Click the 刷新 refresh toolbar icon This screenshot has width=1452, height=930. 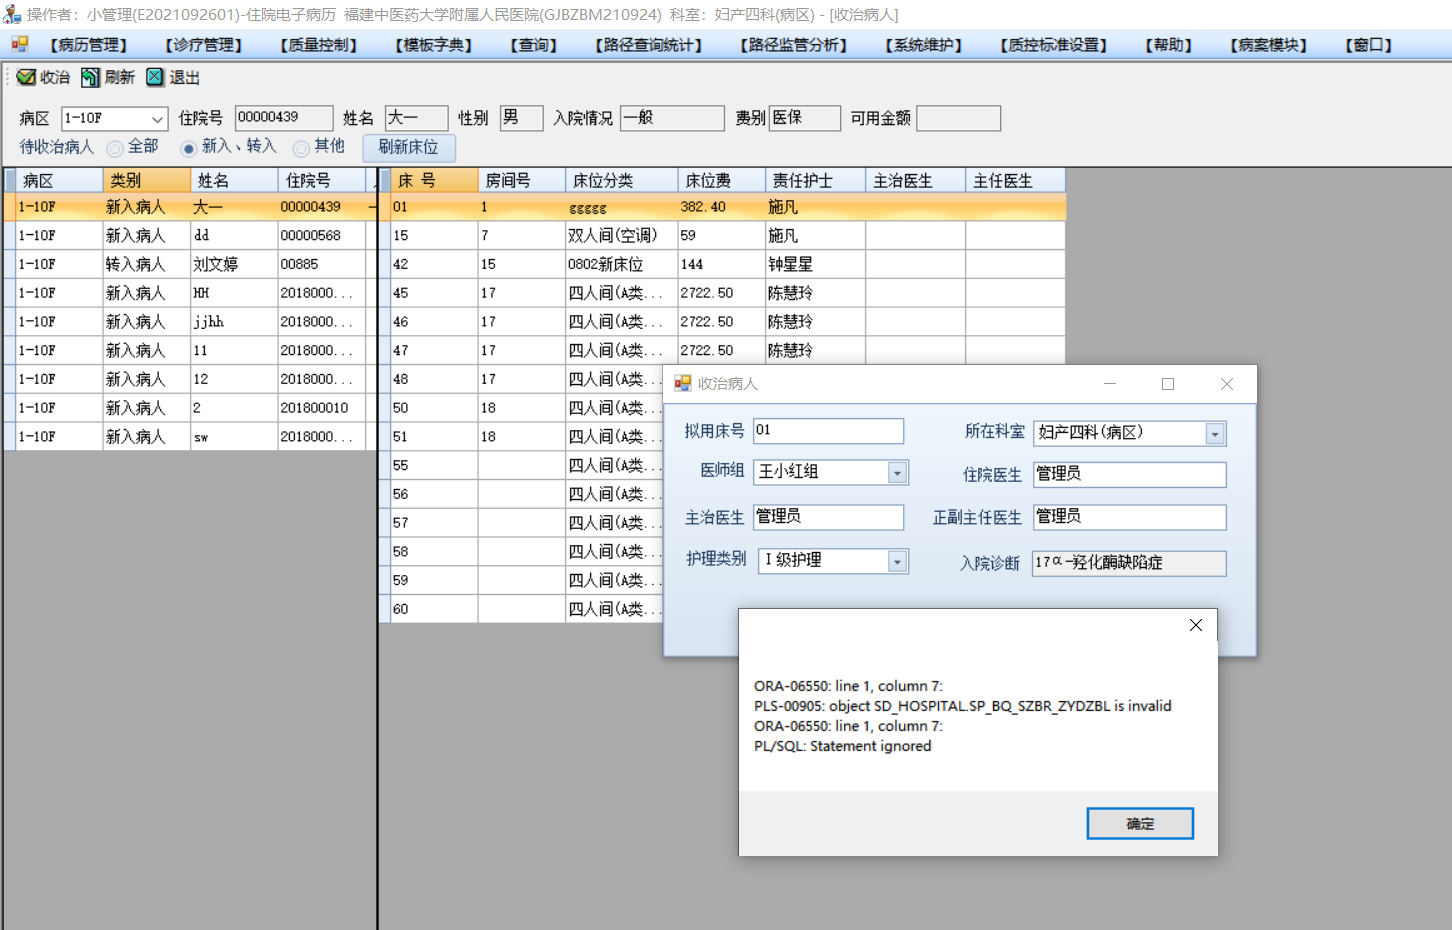click(90, 77)
